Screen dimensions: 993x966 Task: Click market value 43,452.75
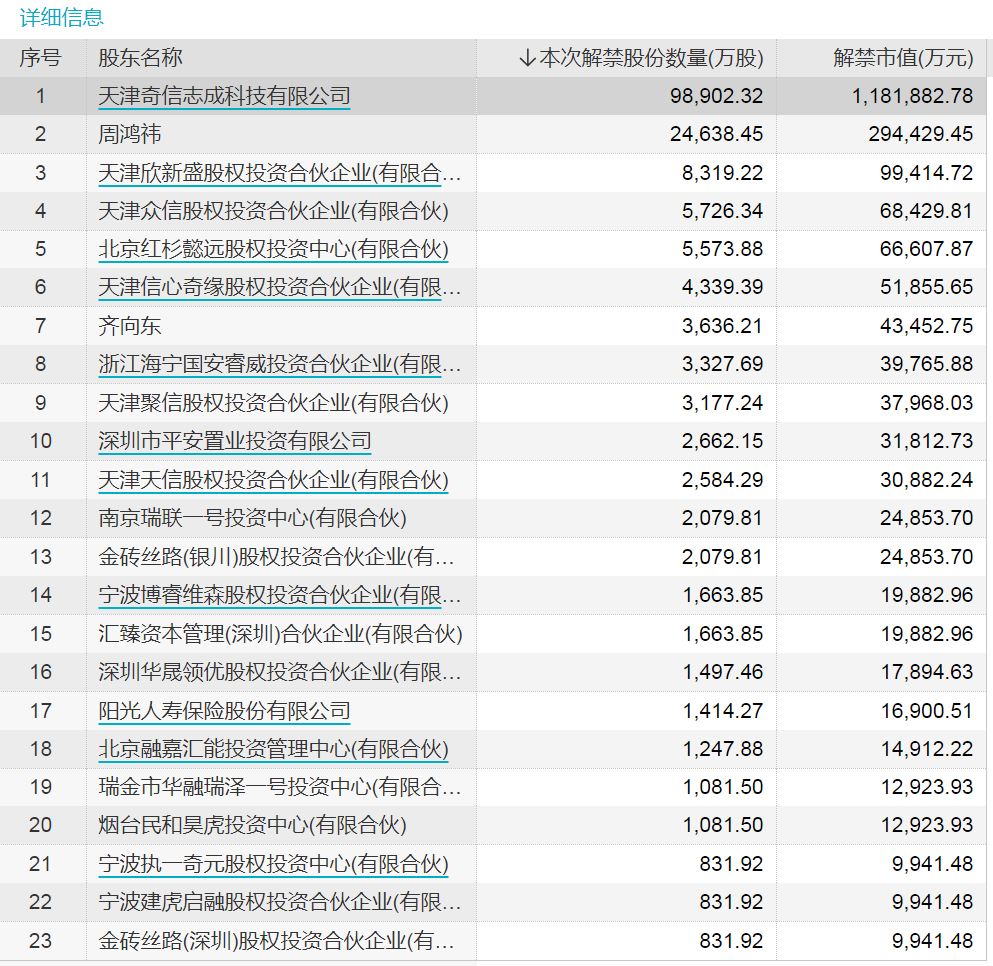927,326
